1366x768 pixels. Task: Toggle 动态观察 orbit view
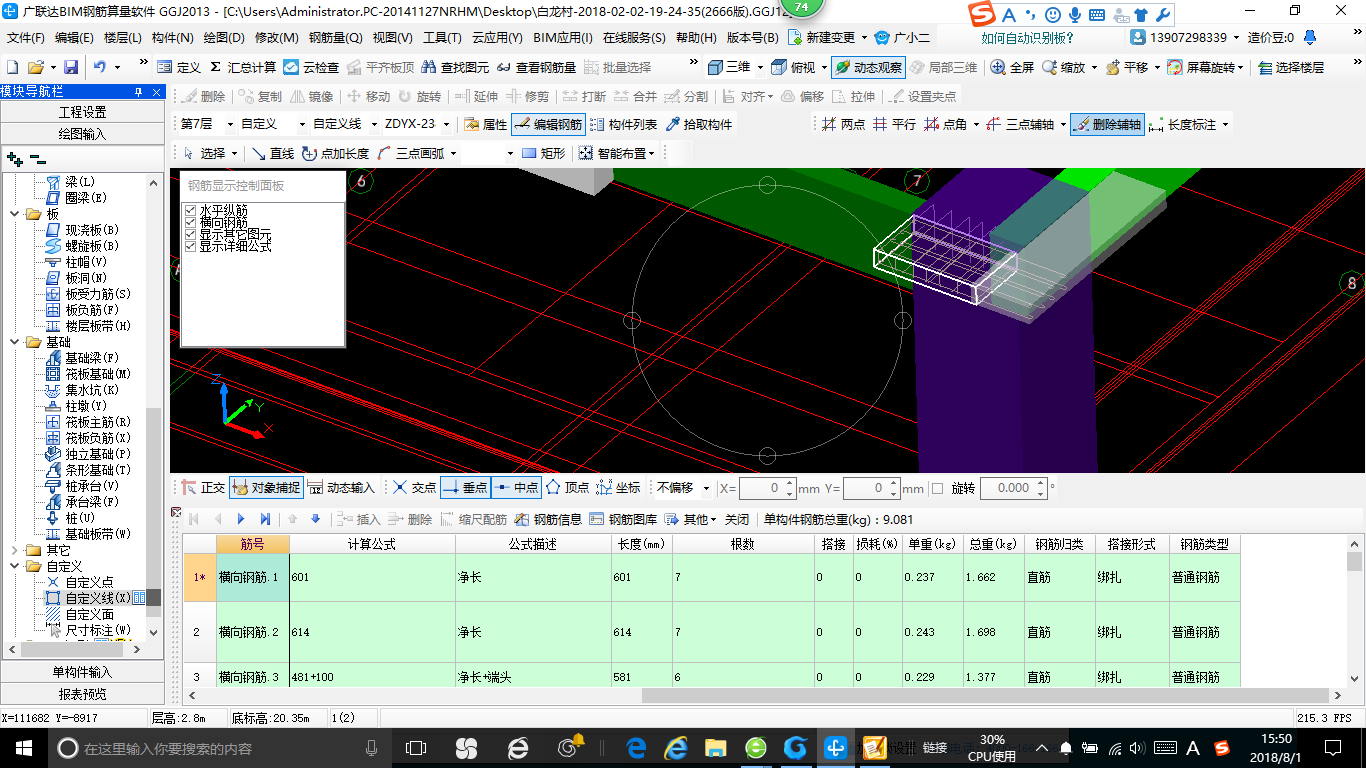[868, 67]
